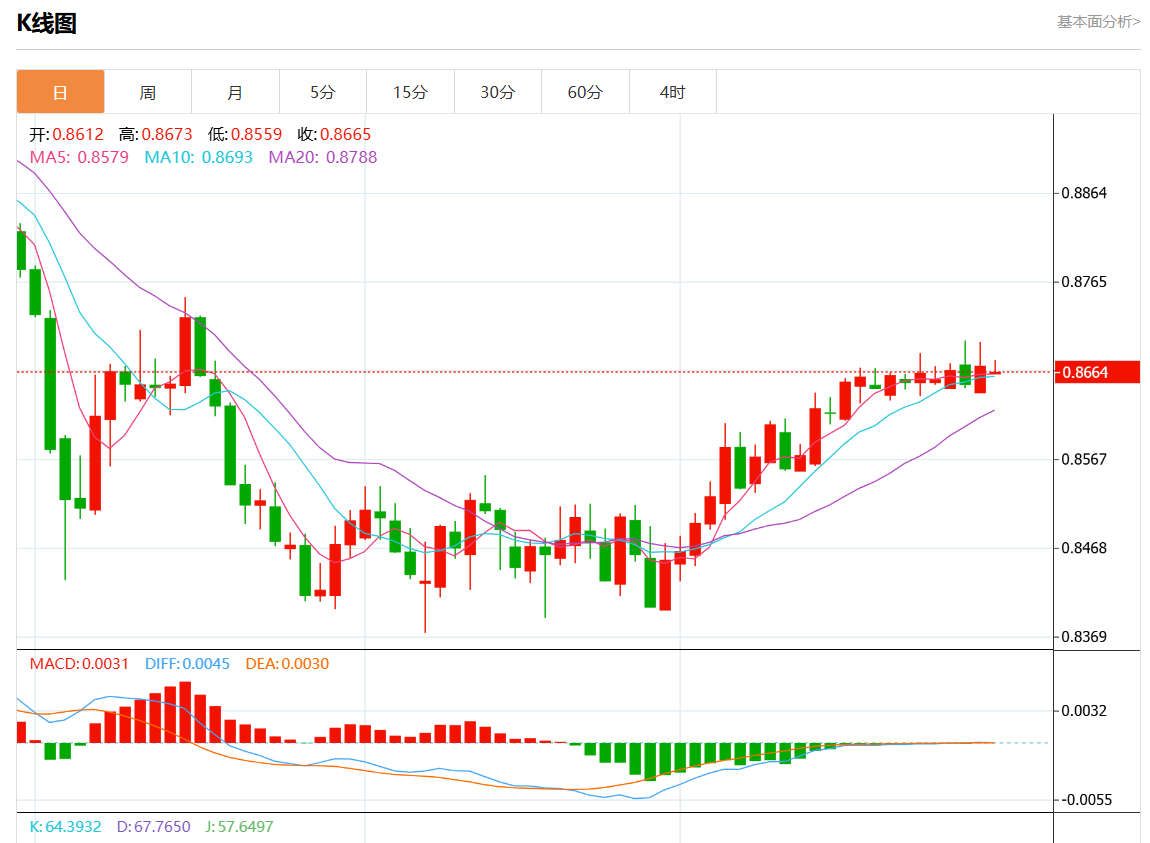The height and width of the screenshot is (843, 1150).
Task: Click the MA10 indicator label
Action: pos(198,157)
